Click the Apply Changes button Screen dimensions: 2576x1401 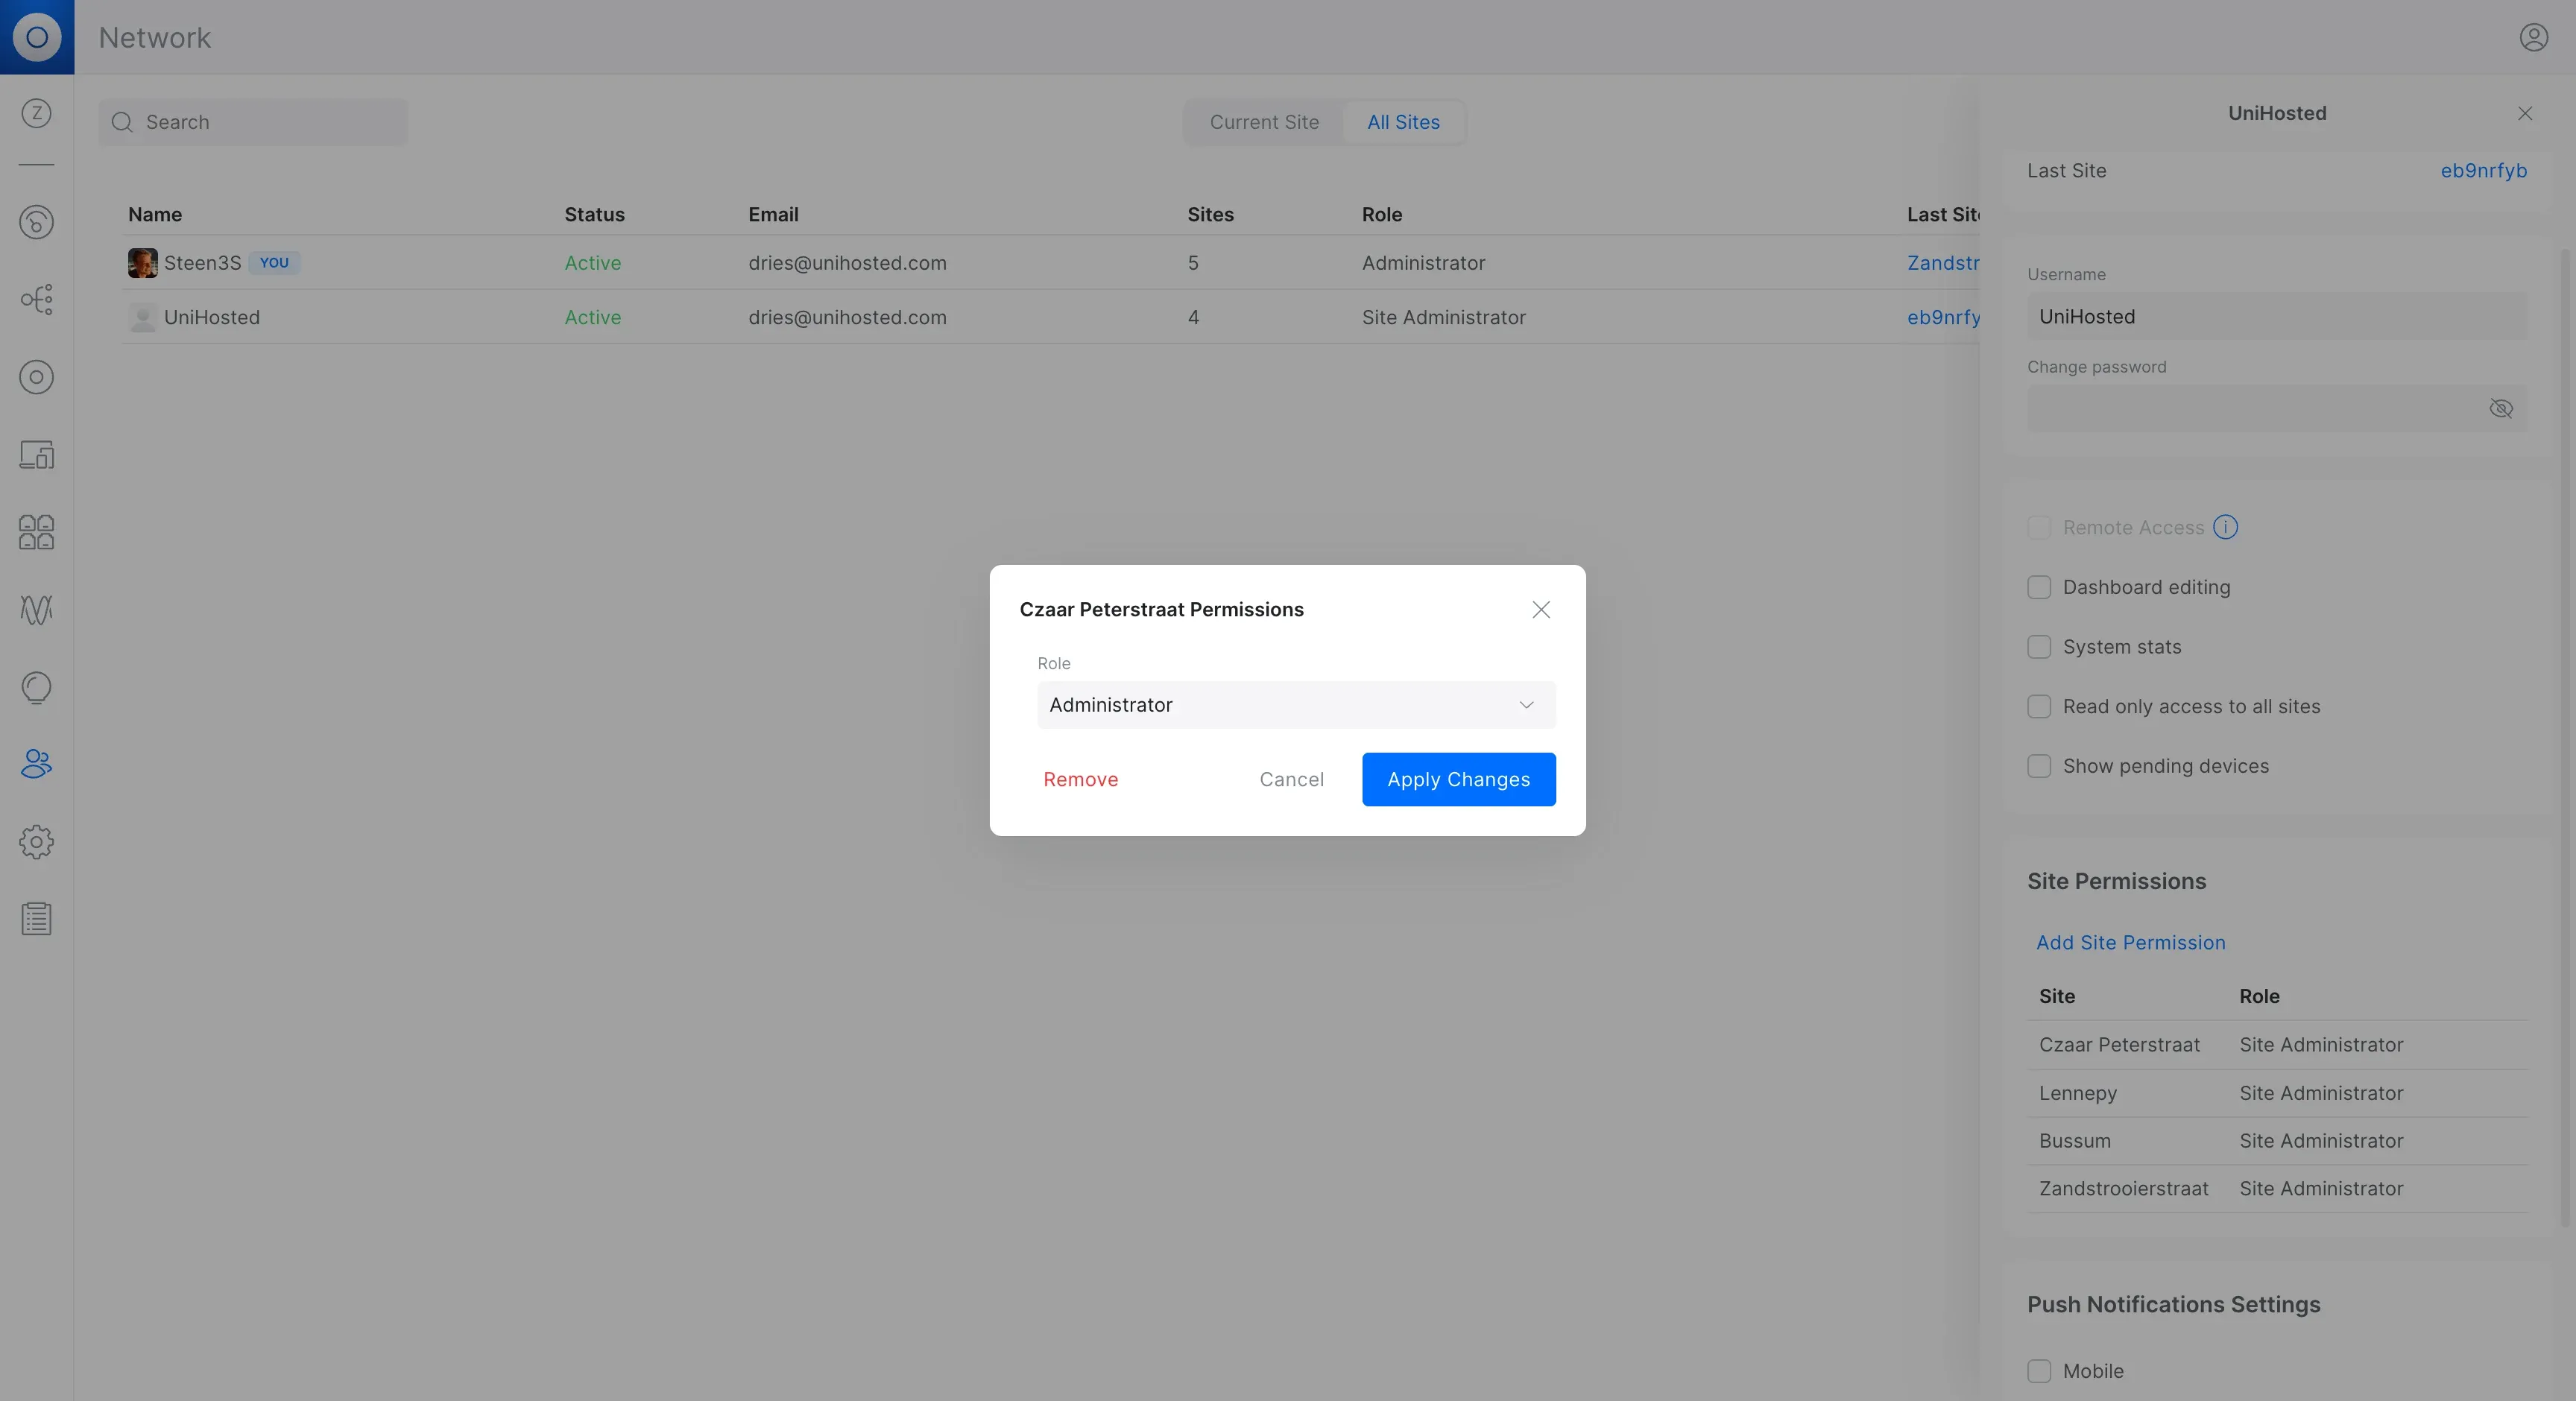[1458, 779]
